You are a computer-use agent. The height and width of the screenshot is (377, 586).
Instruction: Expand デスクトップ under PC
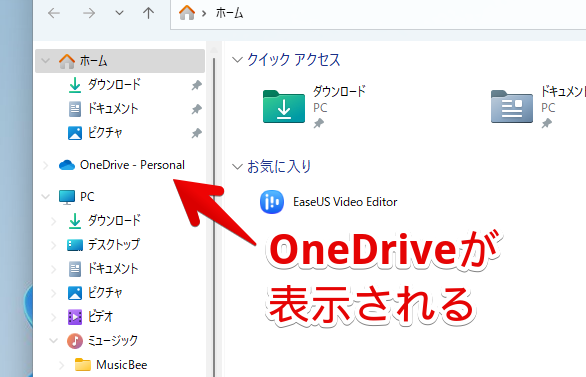click(x=53, y=245)
